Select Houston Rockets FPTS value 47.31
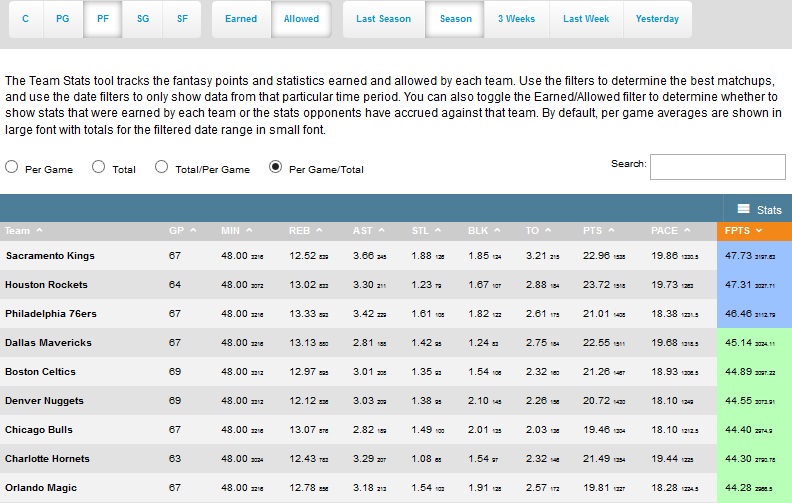This screenshot has width=792, height=503. (x=738, y=285)
